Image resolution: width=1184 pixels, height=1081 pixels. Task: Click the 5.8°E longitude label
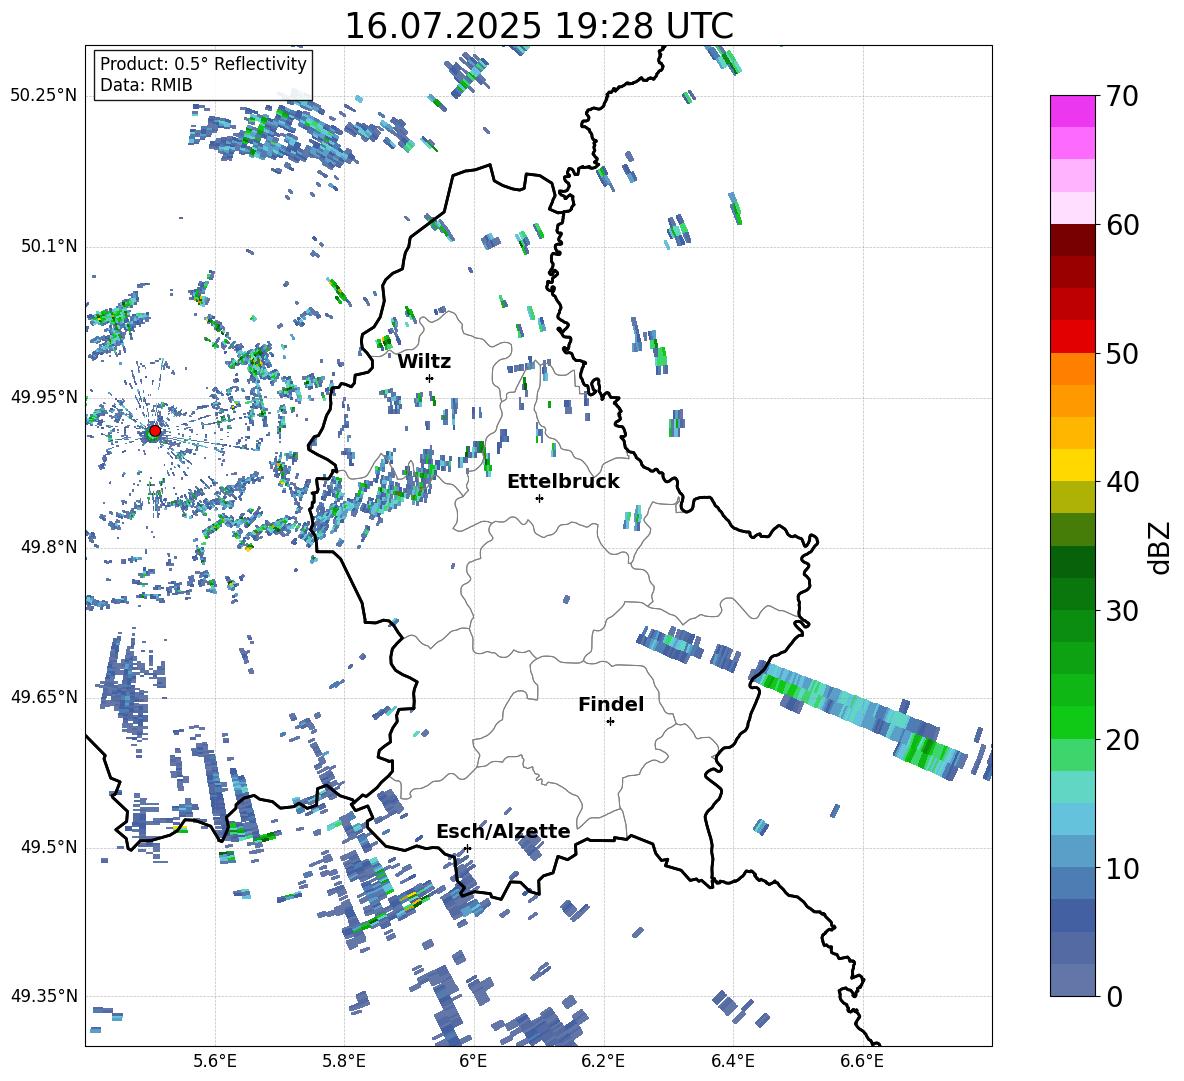(x=344, y=1061)
